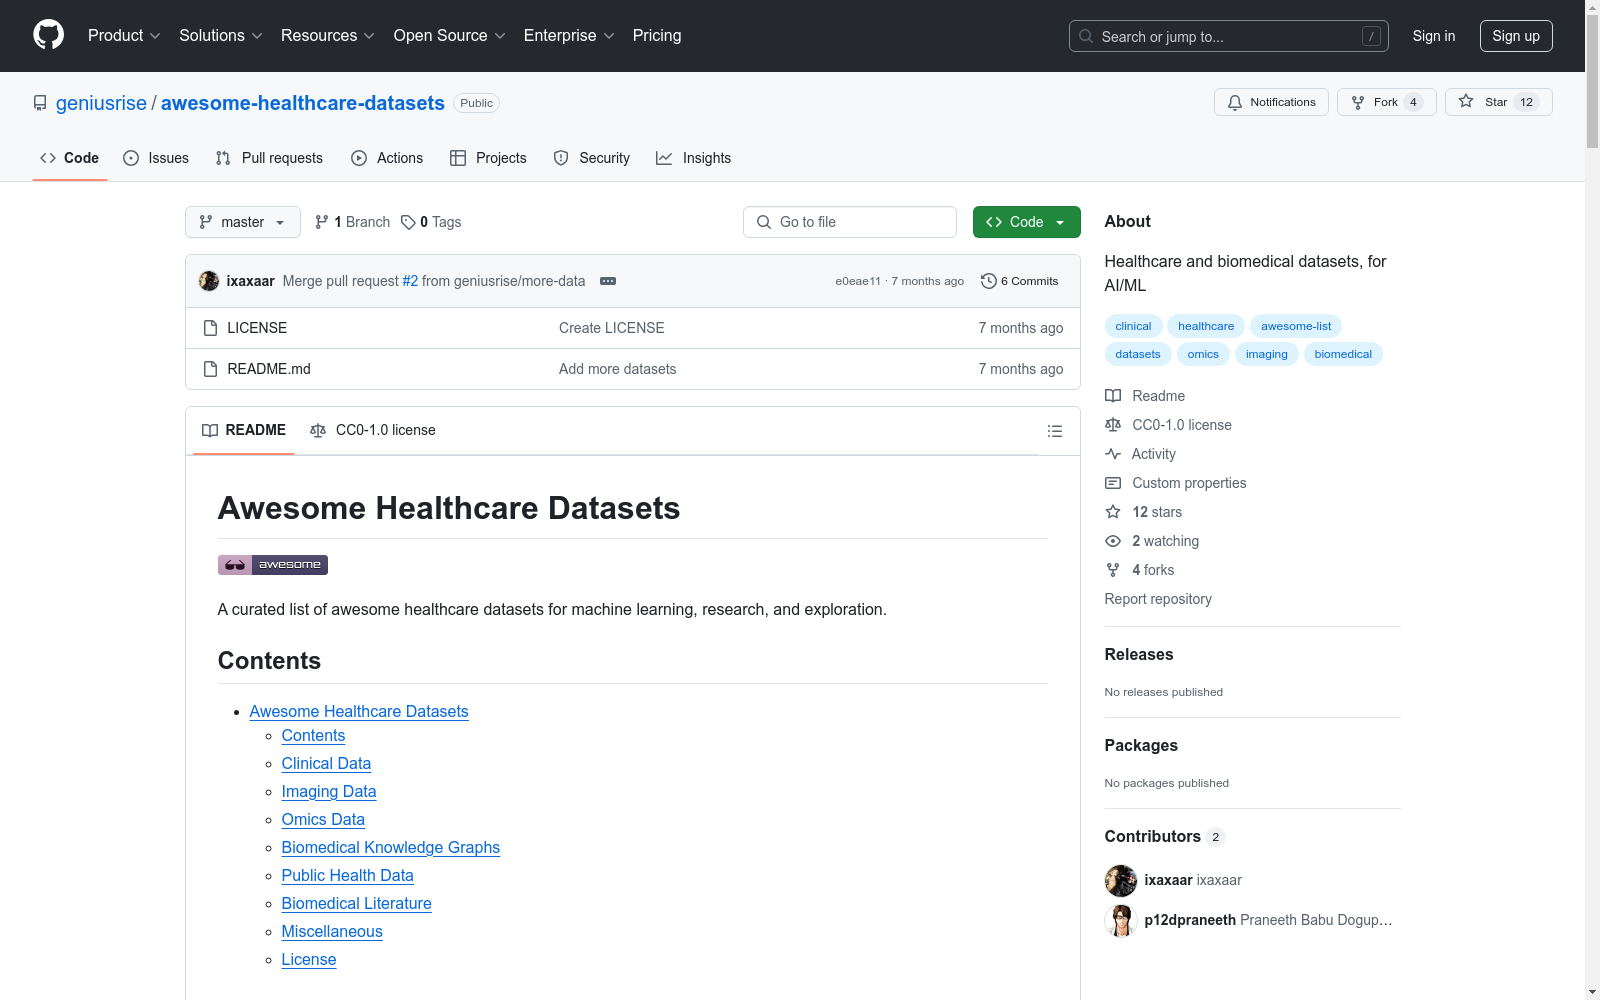Viewport: 1600px width, 1000px height.
Task: Open the Pricing page
Action: coord(657,36)
